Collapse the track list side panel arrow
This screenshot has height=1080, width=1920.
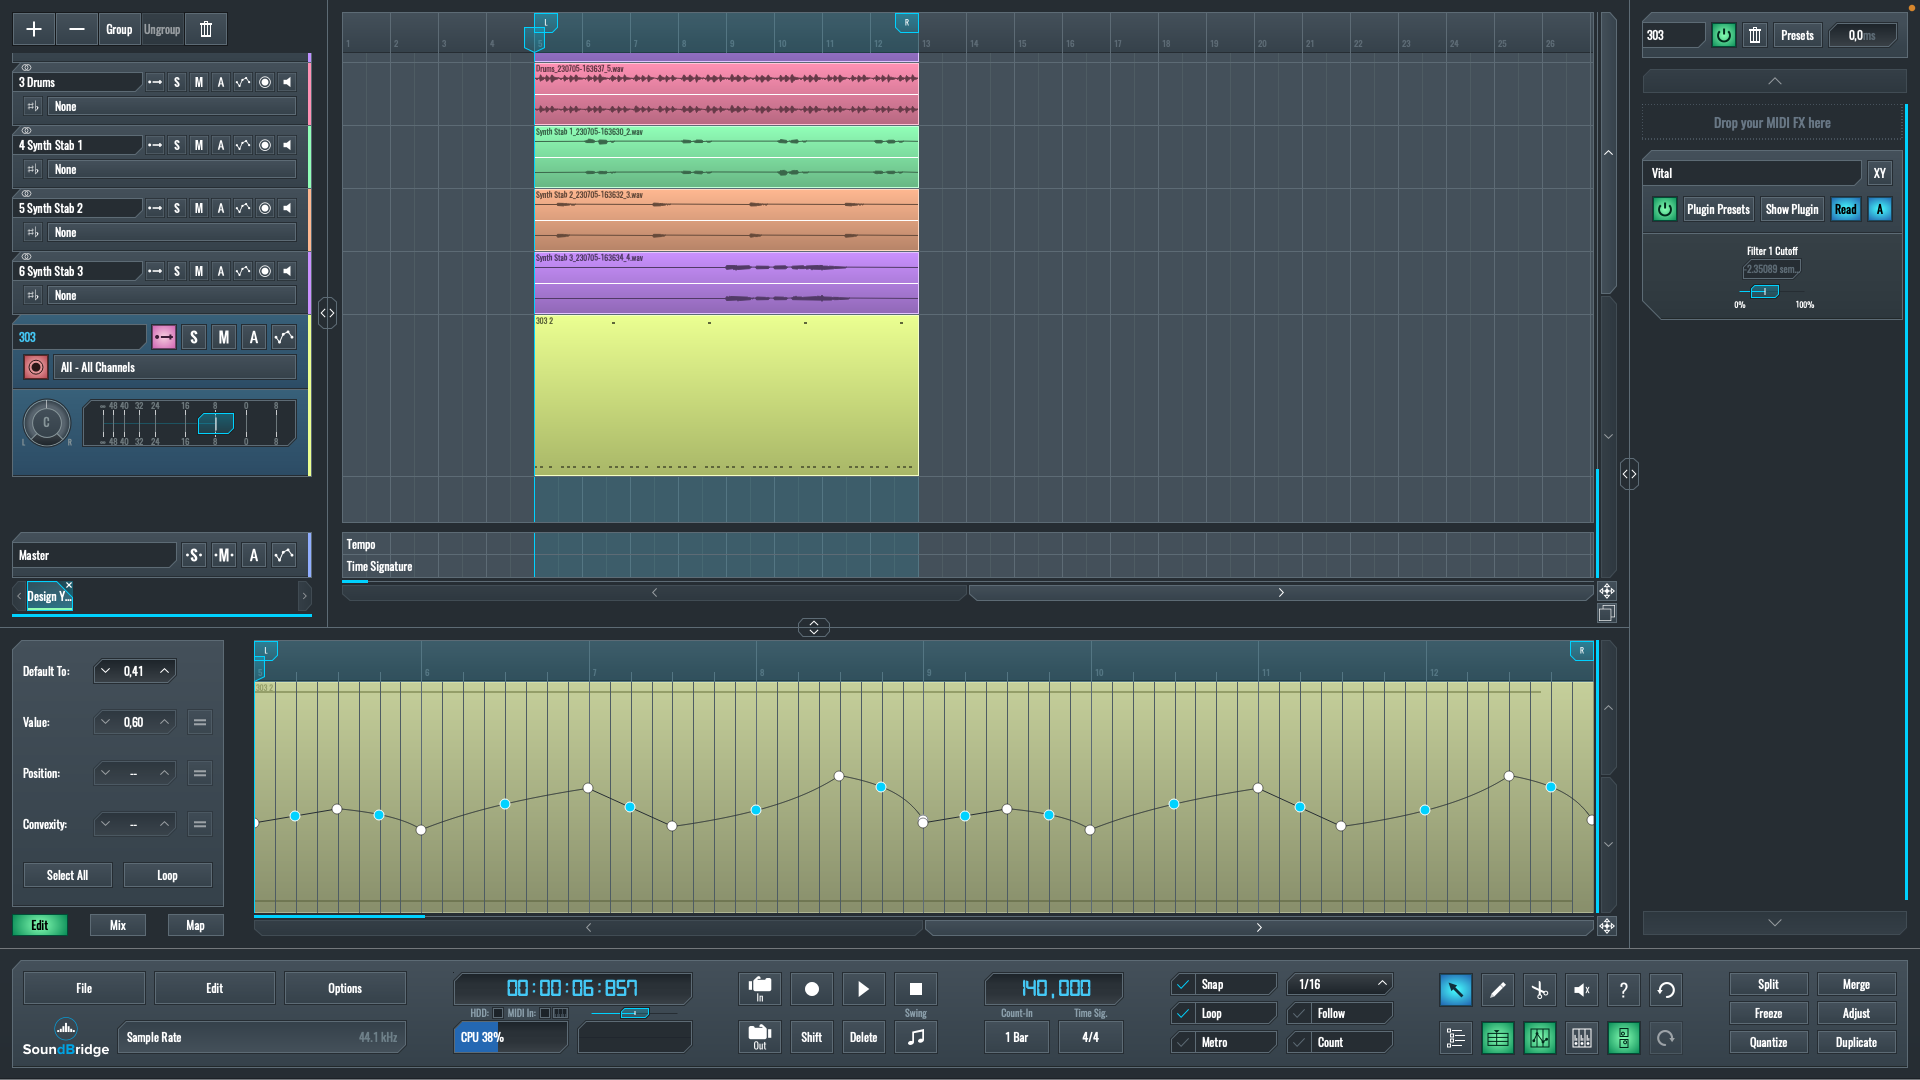coord(327,313)
